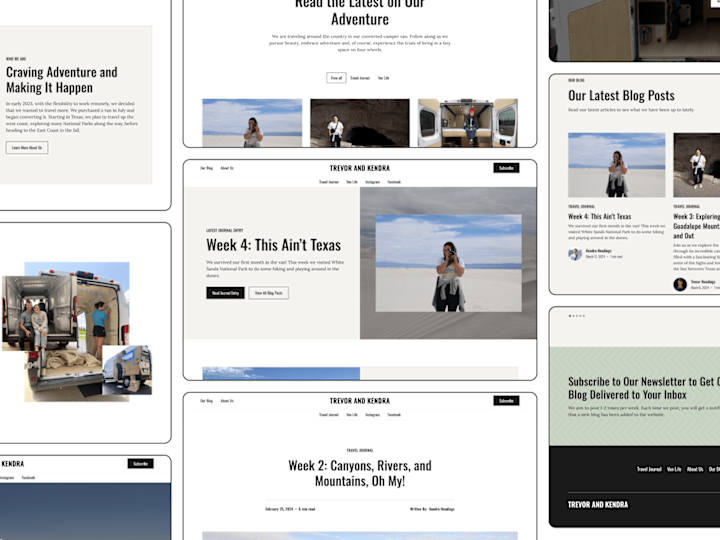Open Kendra's author avatar under Week 4 post

coord(574,254)
